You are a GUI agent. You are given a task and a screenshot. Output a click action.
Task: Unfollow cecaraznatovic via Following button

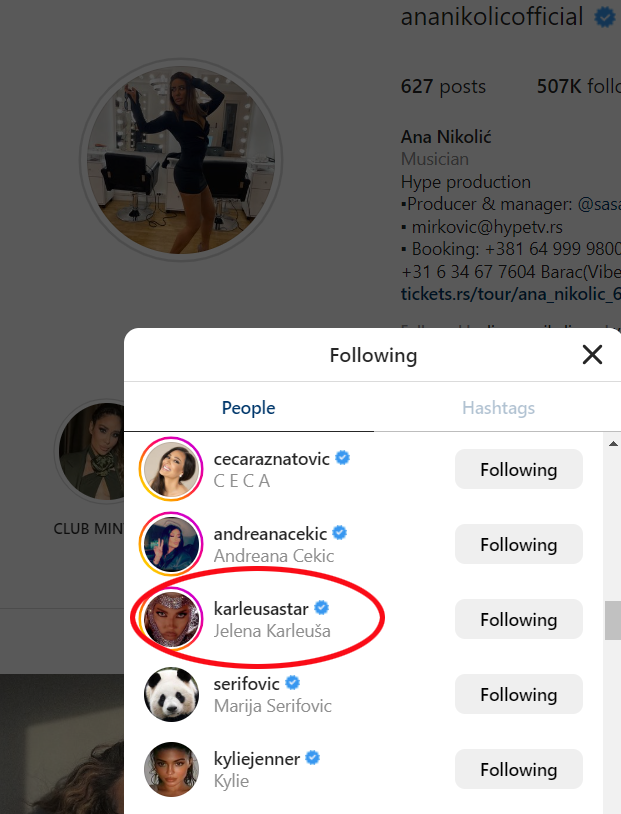coord(518,470)
